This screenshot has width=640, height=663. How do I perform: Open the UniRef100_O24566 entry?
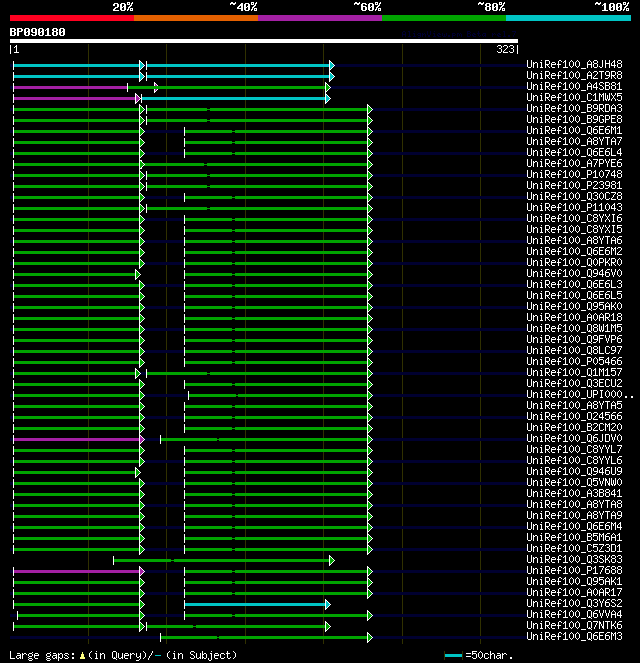click(x=574, y=416)
